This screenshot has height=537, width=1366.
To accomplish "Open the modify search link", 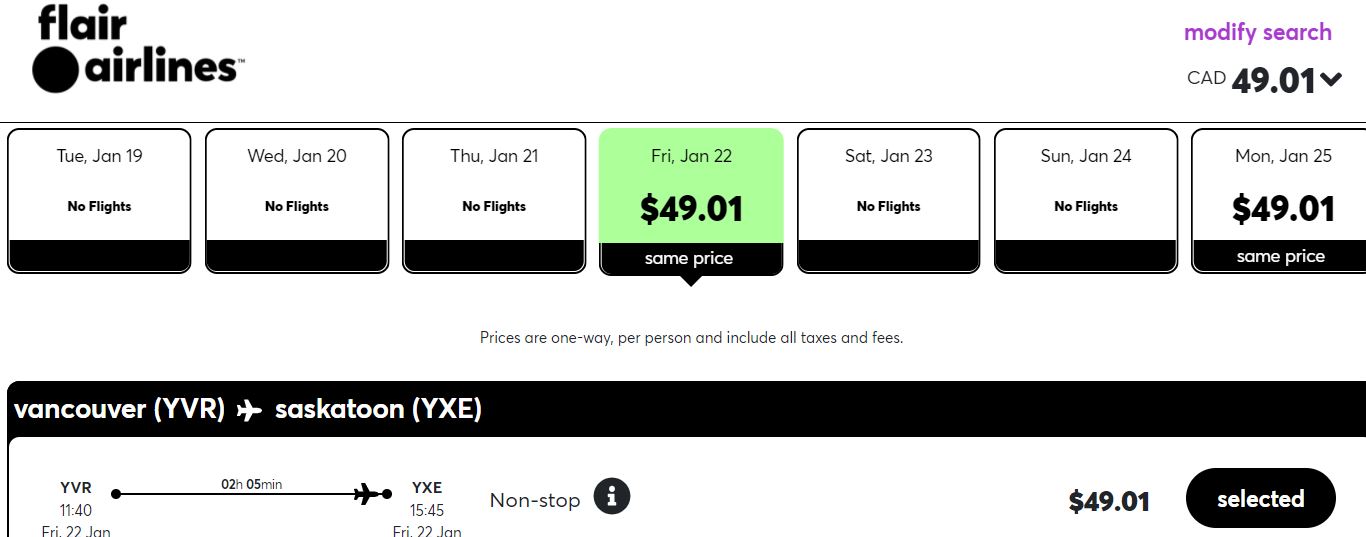I will click(1257, 32).
